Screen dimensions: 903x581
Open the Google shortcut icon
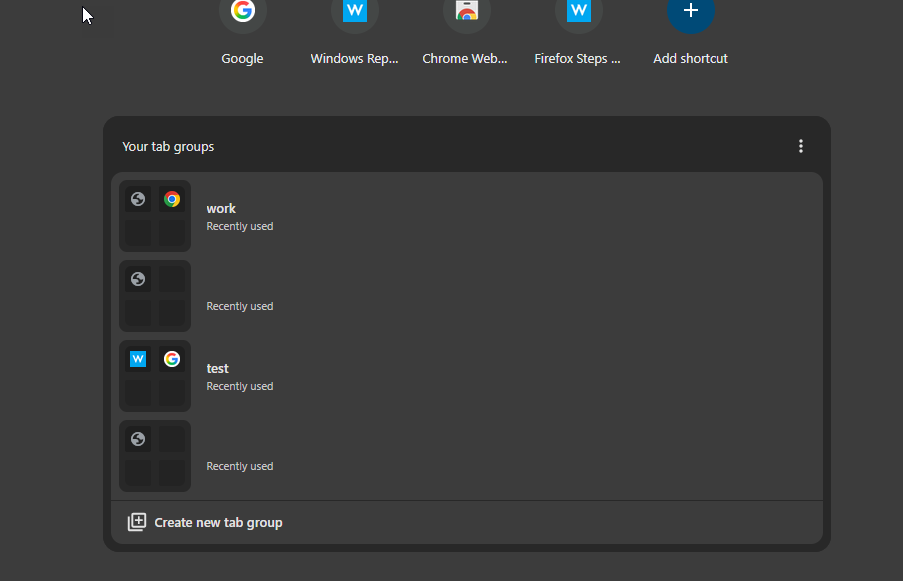point(242,12)
